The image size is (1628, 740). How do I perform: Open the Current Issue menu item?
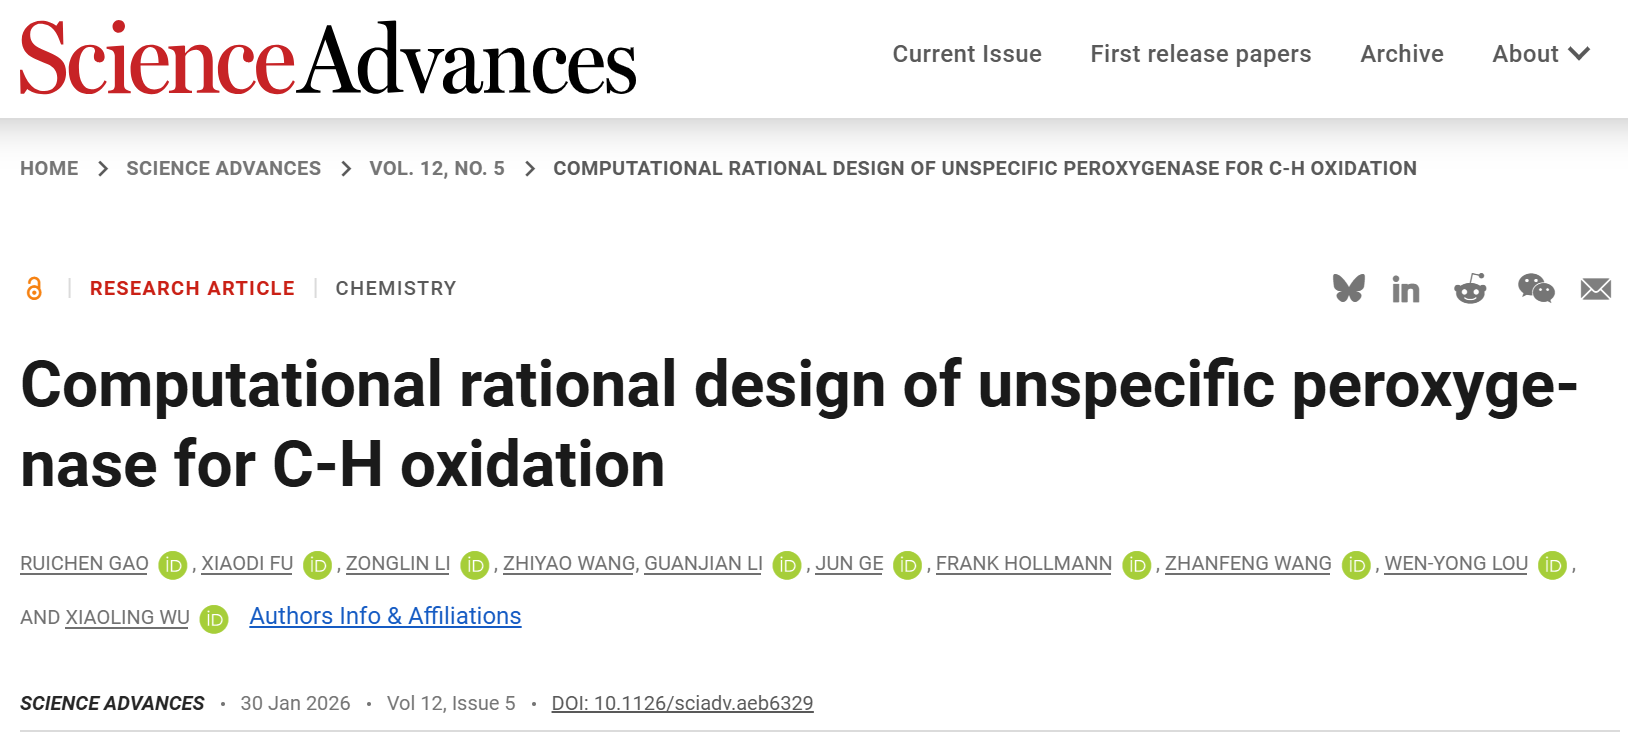click(x=967, y=54)
